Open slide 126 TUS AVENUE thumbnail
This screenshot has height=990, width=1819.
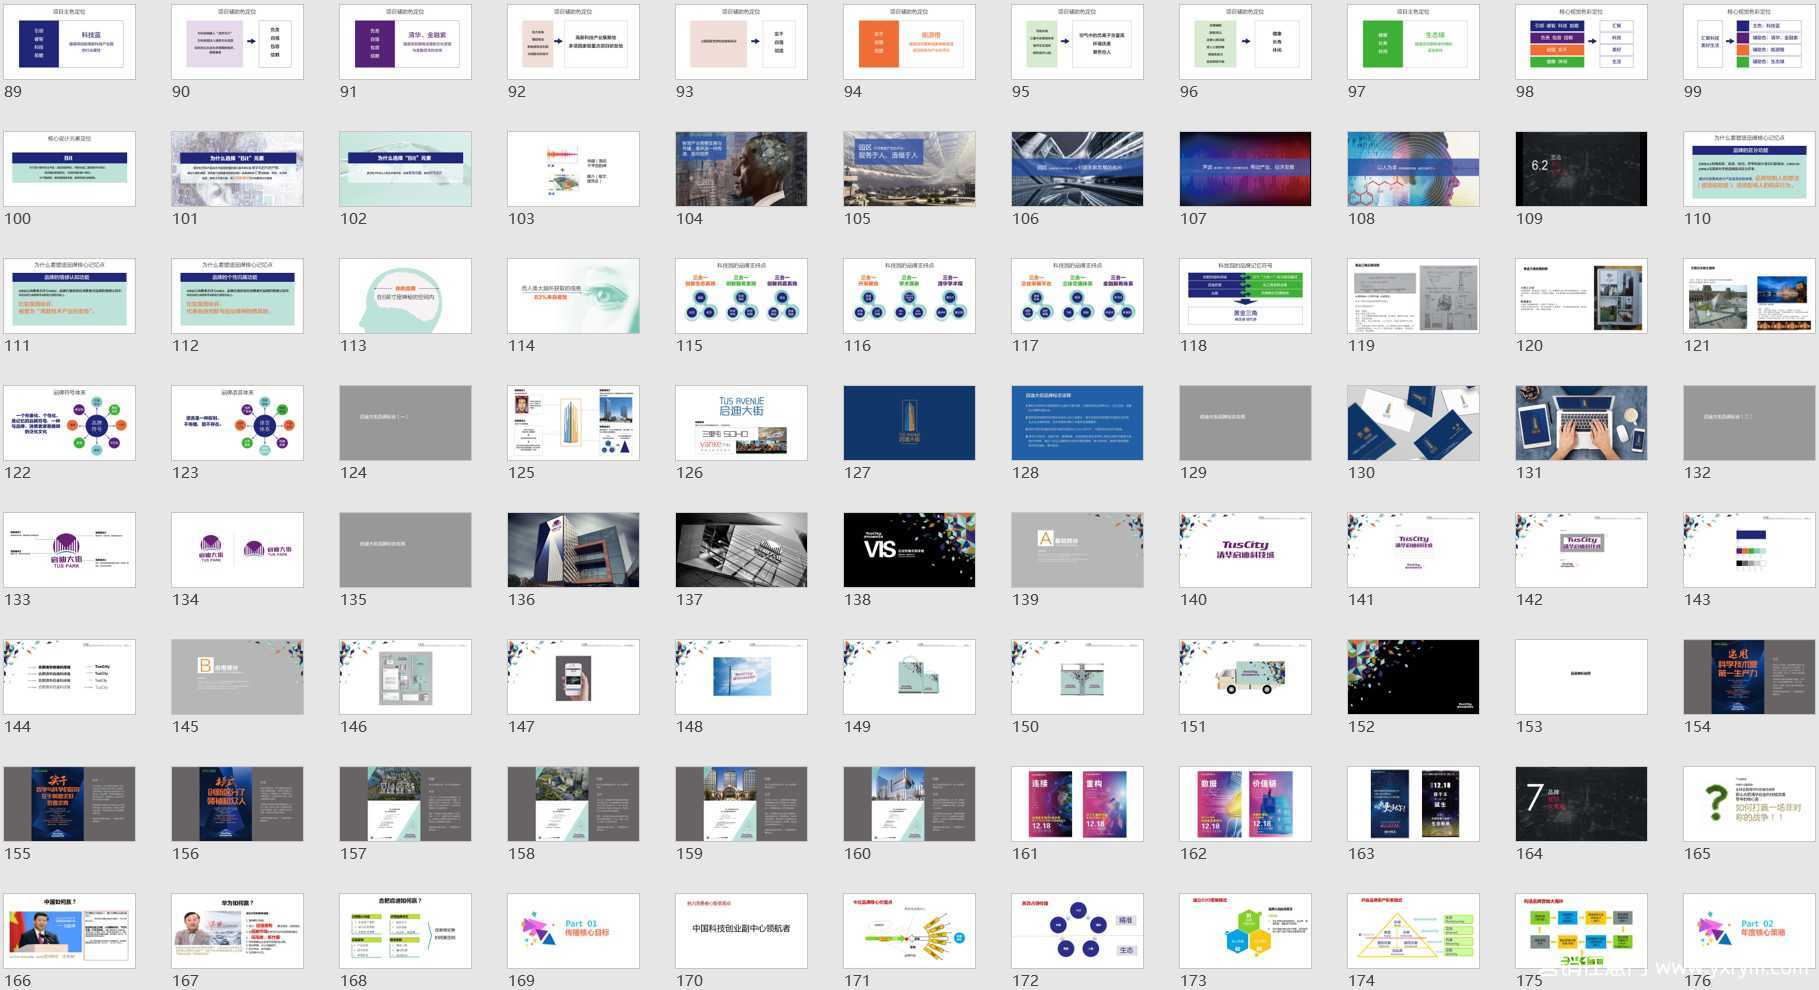point(741,423)
